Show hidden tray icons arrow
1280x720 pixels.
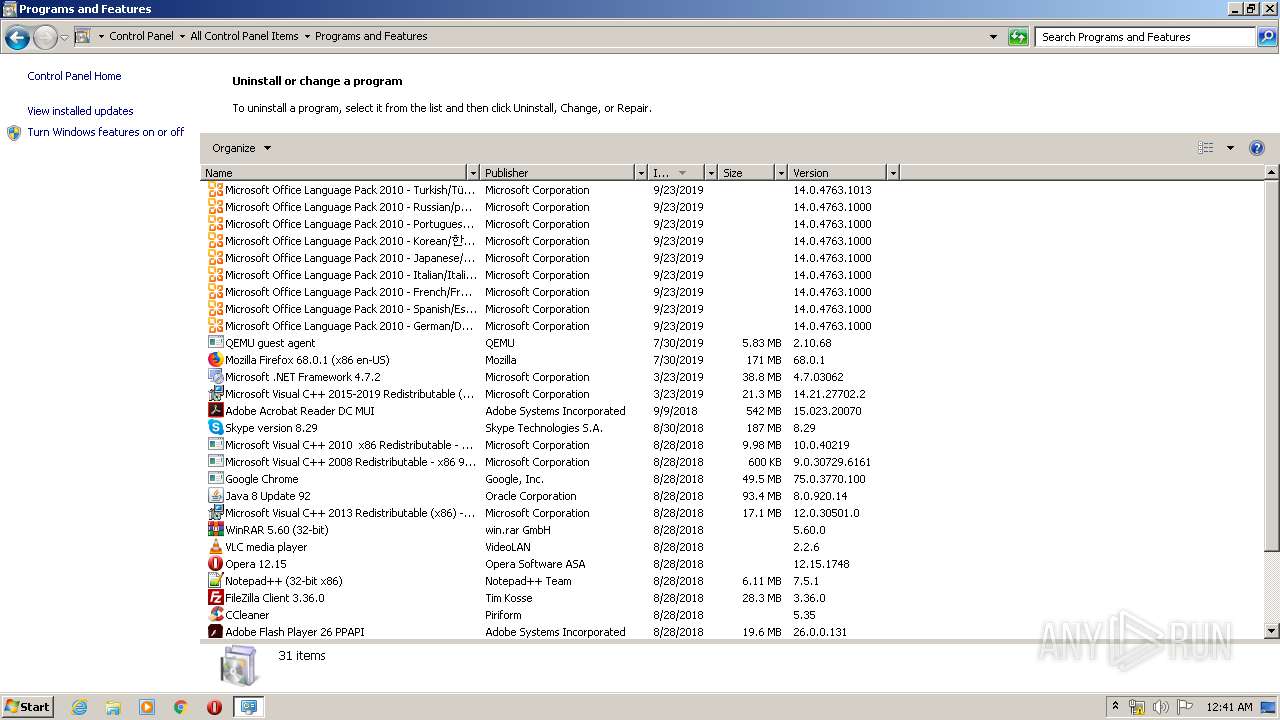click(x=1115, y=706)
